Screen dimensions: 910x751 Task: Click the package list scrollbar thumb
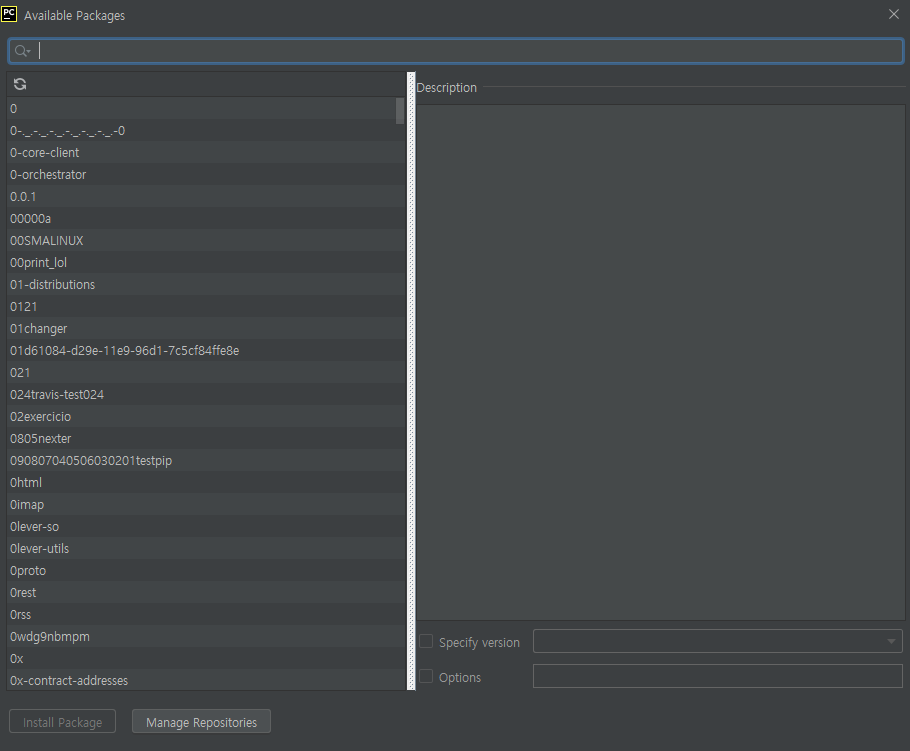[400, 111]
